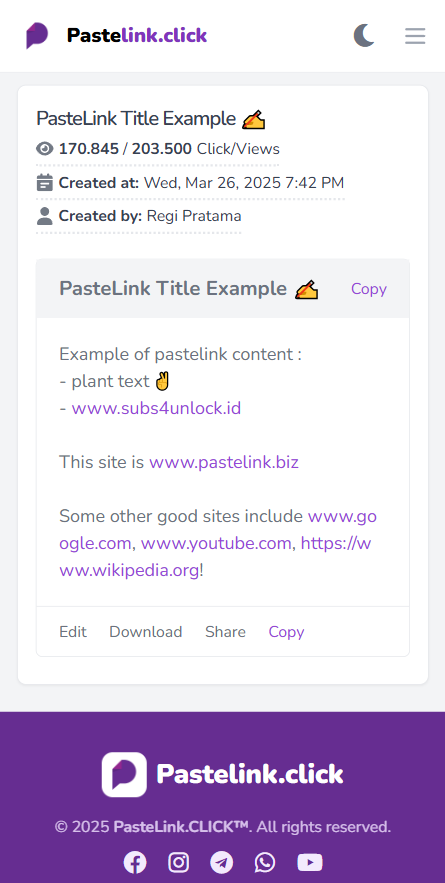Viewport: 445px width, 883px height.
Task: Open the hamburger navigation menu
Action: 415,36
